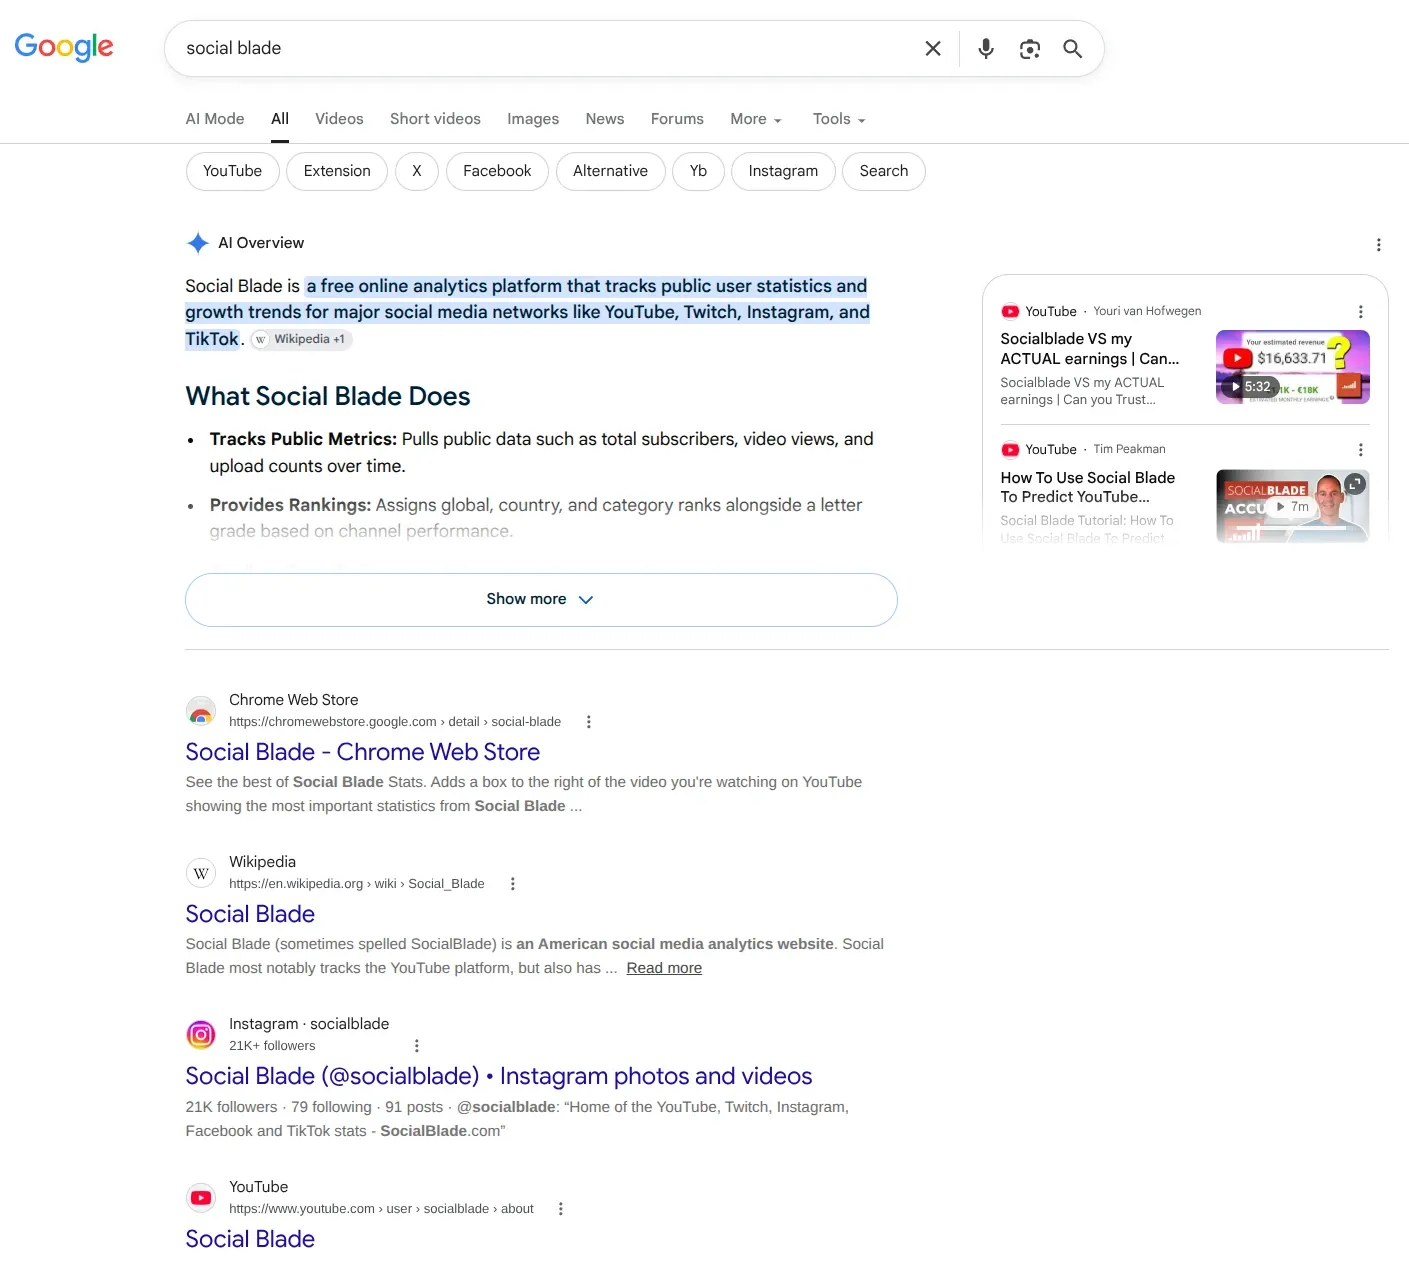
Task: Click Read more in Wikipedia snippet
Action: click(x=664, y=968)
